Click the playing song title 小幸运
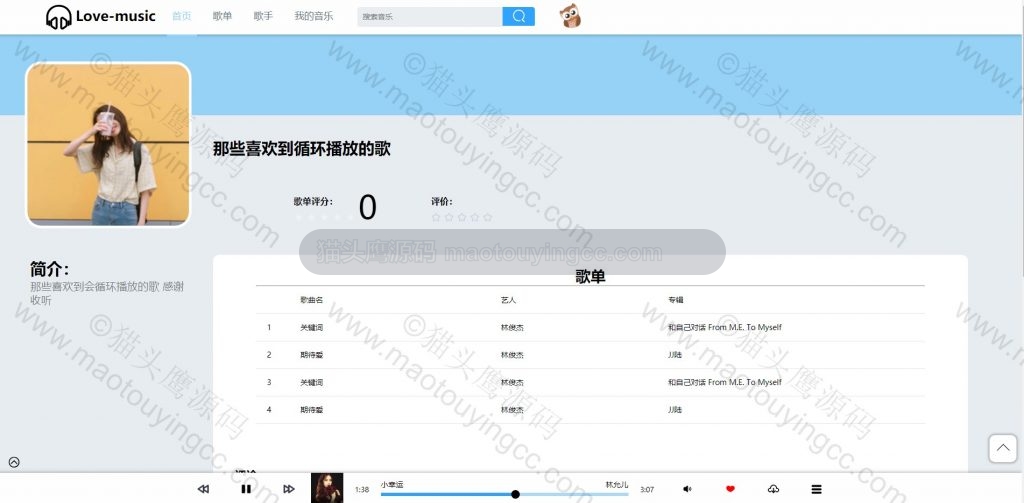Viewport: 1024px width, 503px height. tap(392, 484)
